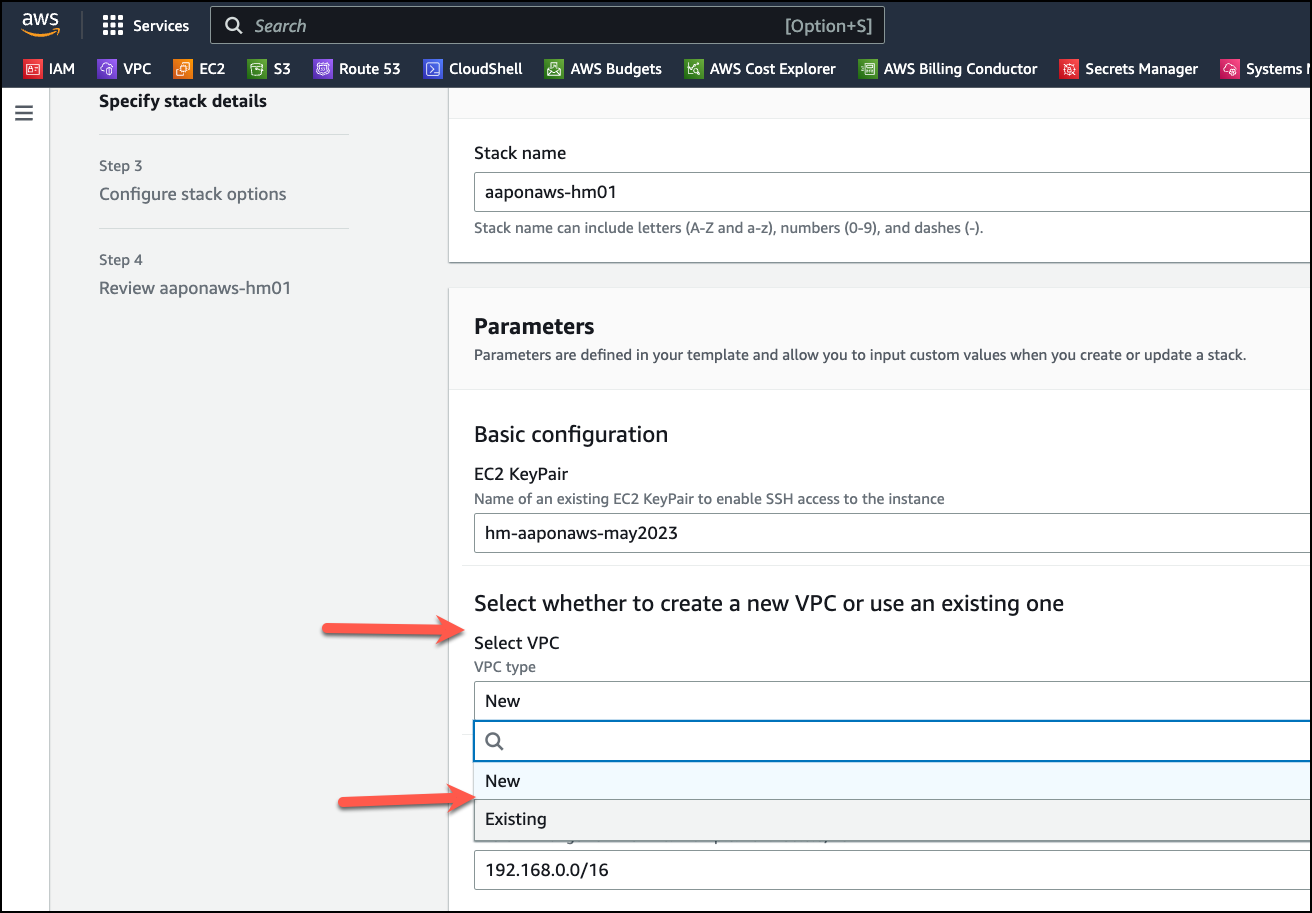
Task: Go to the VPC service shortcut
Action: tap(125, 69)
